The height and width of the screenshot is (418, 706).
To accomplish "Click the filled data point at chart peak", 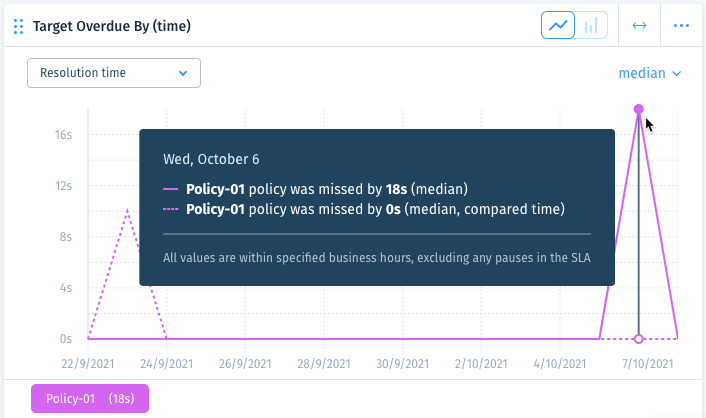I will click(x=638, y=109).
